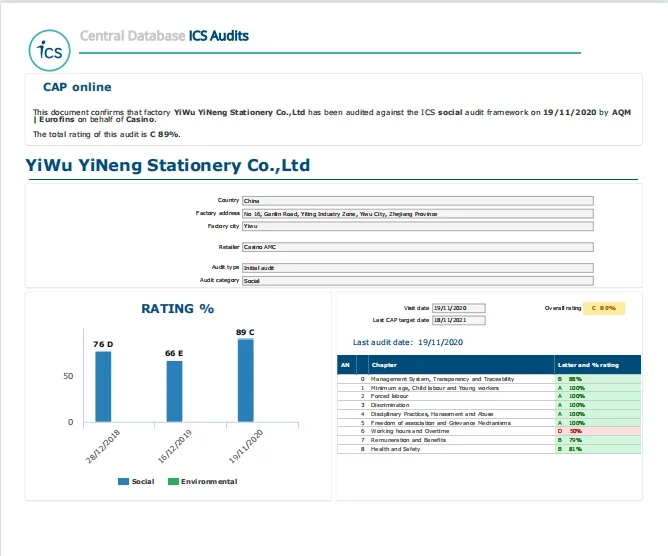Click the yellow Overall rating C 89% badge

coord(604,308)
